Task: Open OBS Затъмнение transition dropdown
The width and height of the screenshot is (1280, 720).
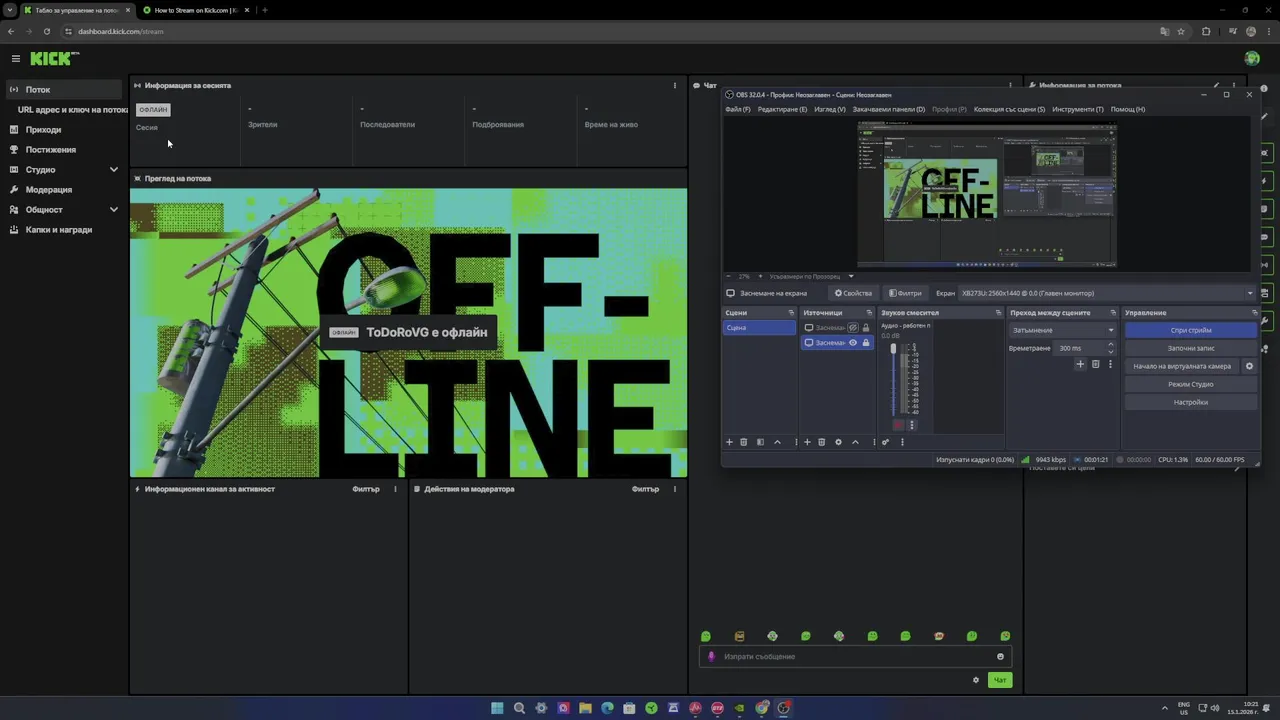Action: pyautogui.click(x=1062, y=330)
